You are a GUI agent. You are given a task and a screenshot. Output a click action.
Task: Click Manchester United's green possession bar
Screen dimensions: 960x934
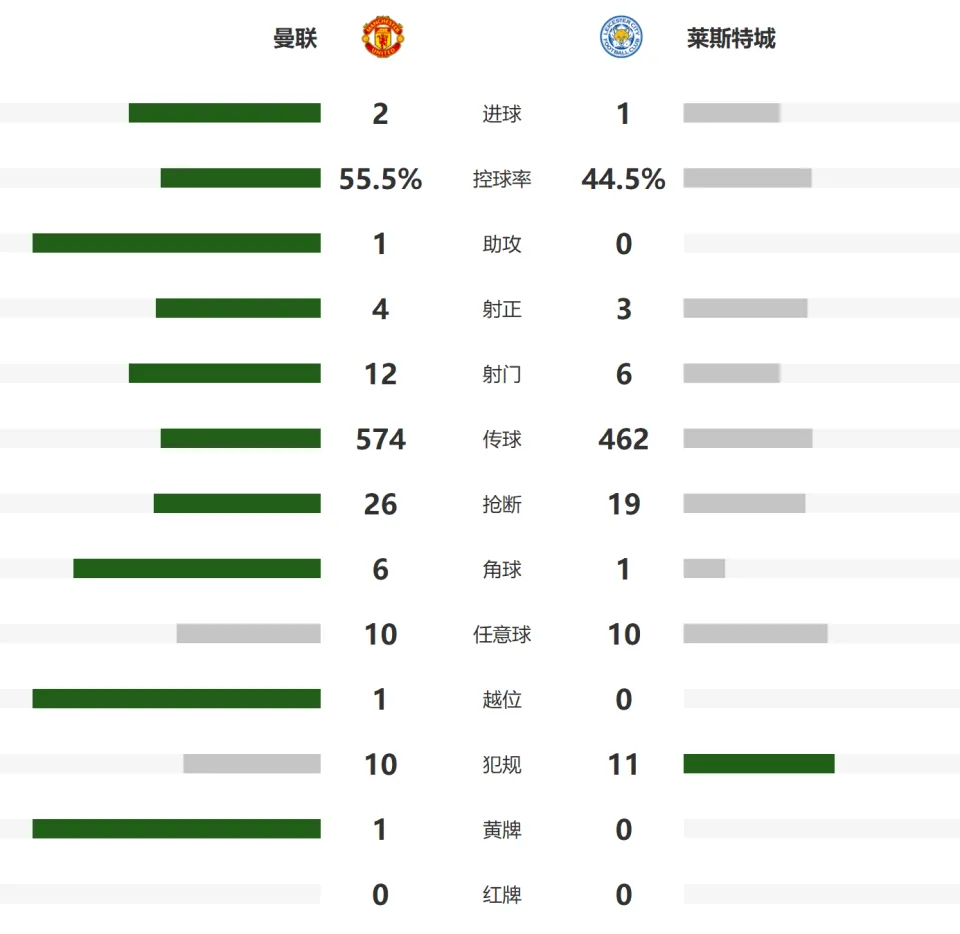[241, 178]
